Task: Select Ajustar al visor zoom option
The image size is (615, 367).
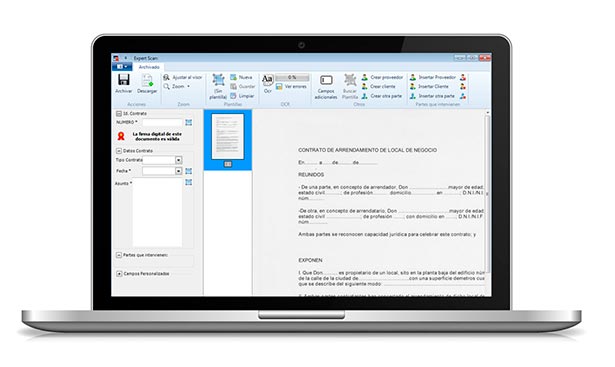Action: (x=183, y=78)
